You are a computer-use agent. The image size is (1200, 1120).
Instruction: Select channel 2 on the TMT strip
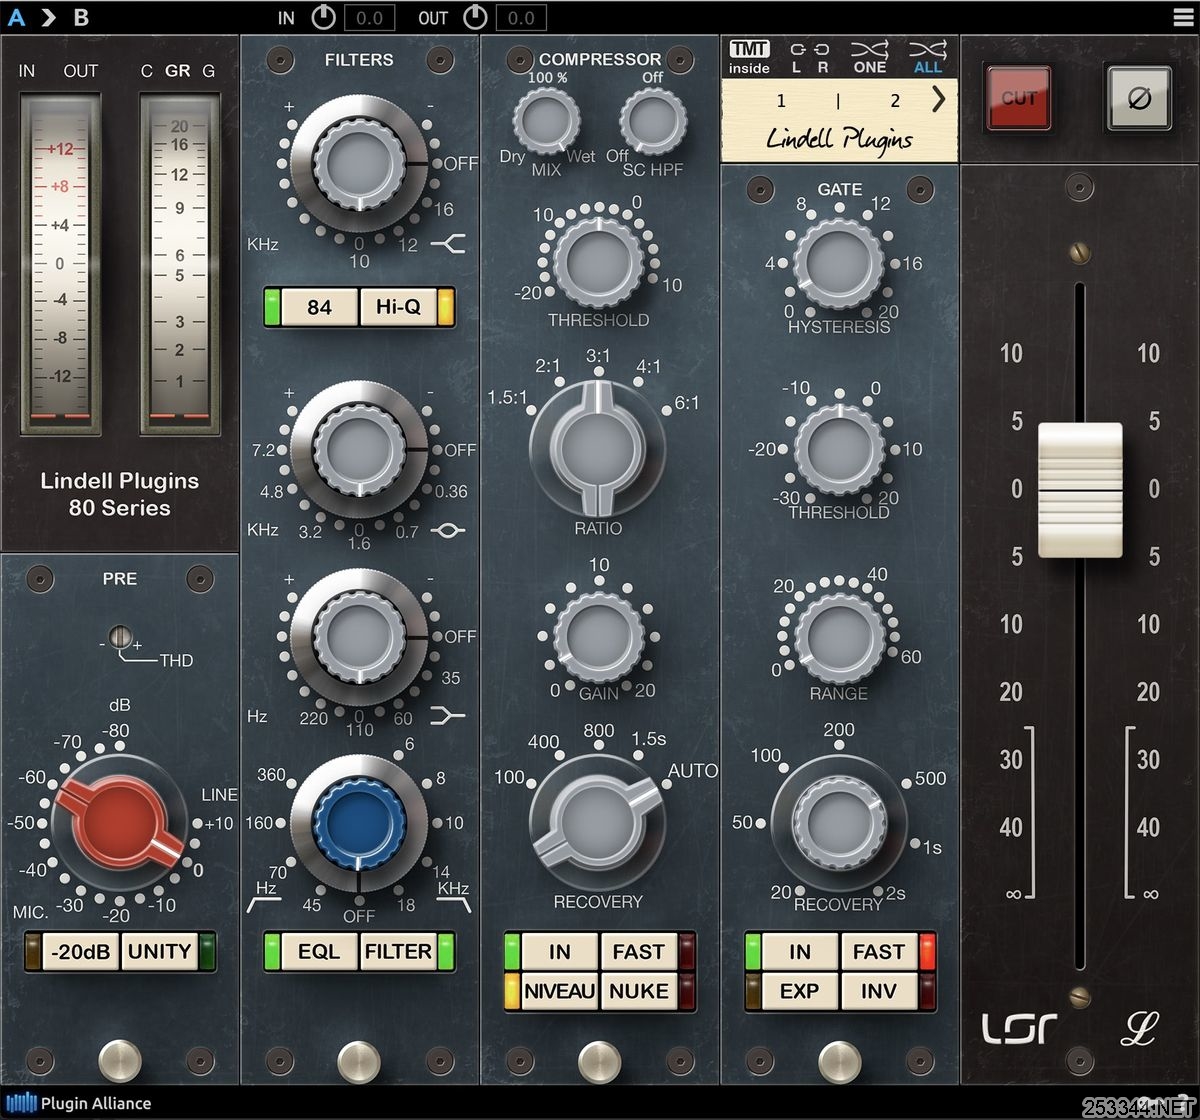coord(895,100)
